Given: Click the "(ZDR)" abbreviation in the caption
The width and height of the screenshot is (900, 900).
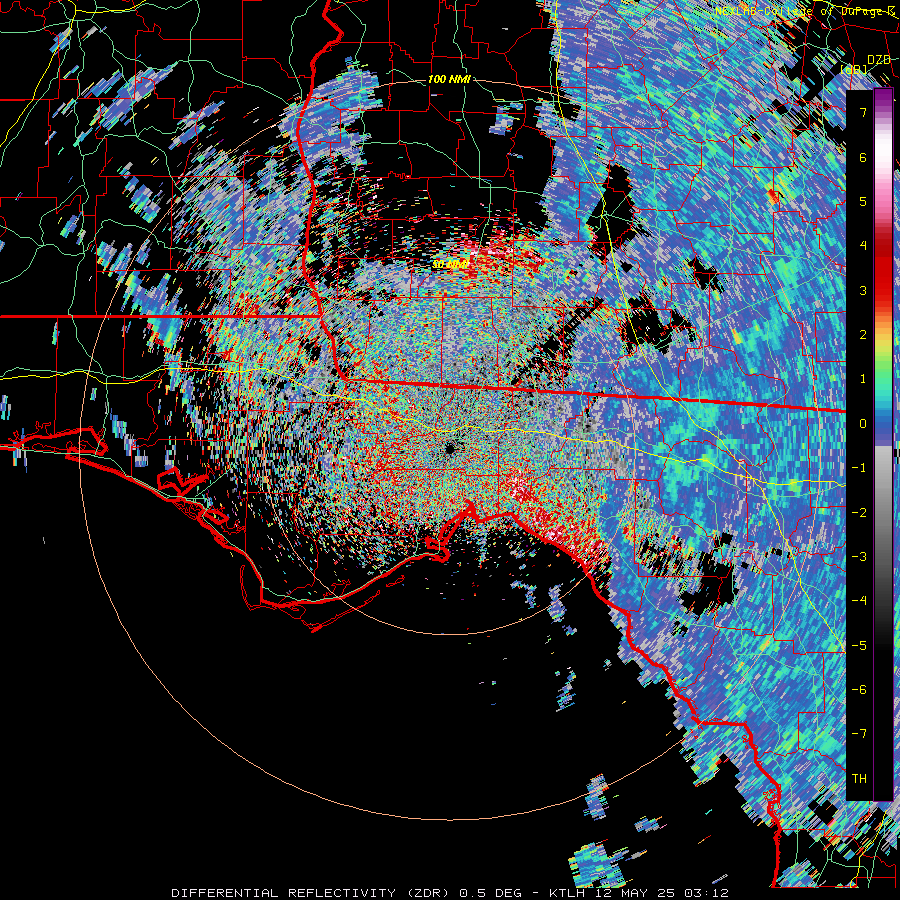Looking at the screenshot, I should click(428, 893).
